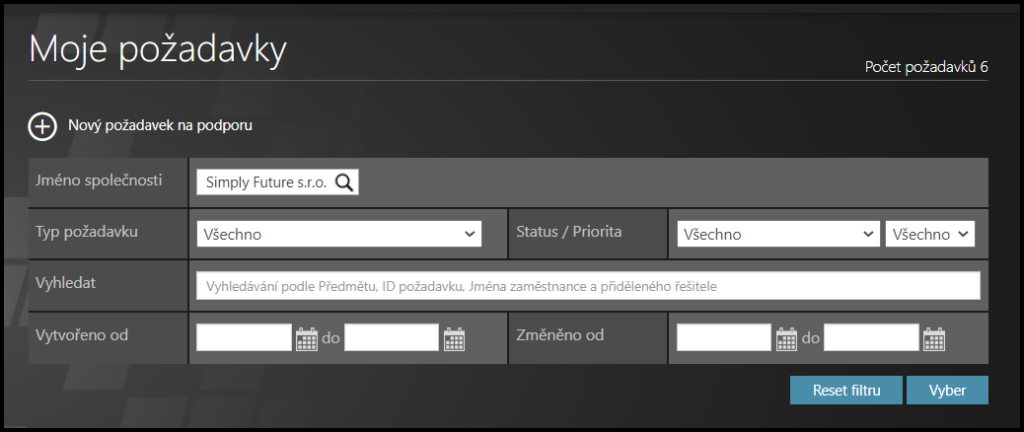Click the Moje požadavky page heading
1024x432 pixels.
pos(158,49)
